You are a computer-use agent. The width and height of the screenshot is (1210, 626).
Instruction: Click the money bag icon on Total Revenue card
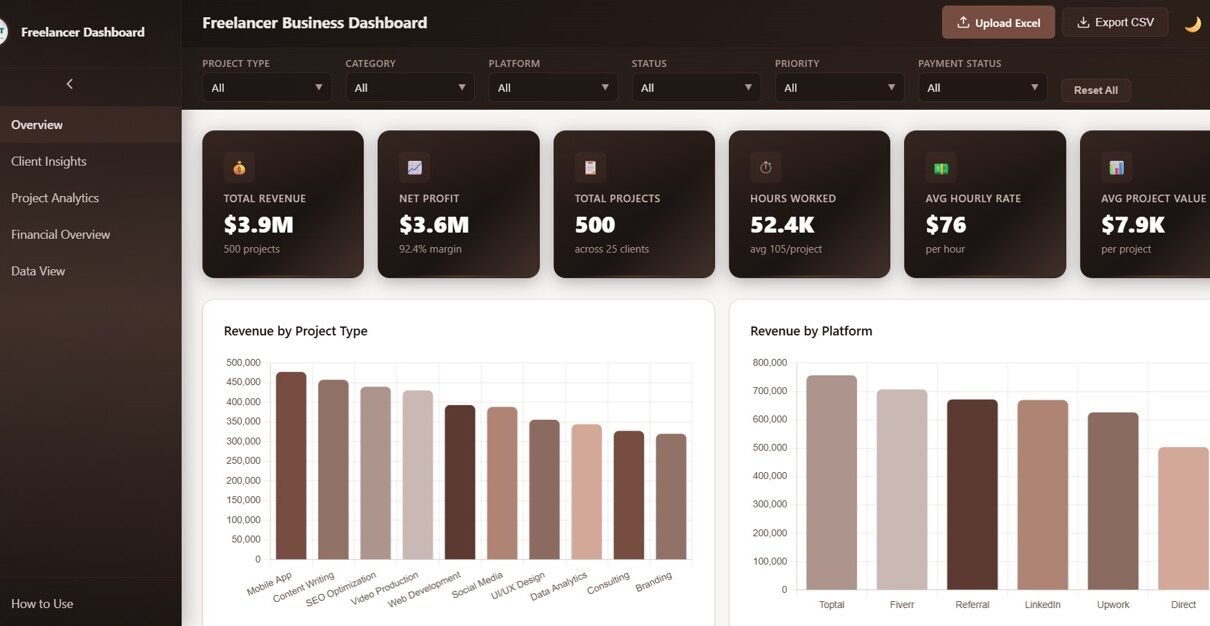[x=239, y=168]
